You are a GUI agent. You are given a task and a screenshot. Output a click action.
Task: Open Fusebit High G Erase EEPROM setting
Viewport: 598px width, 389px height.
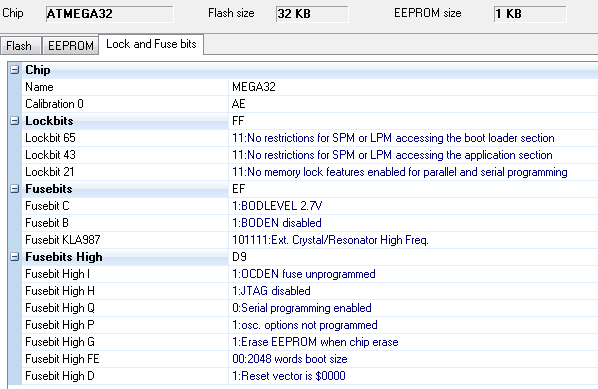(x=315, y=342)
